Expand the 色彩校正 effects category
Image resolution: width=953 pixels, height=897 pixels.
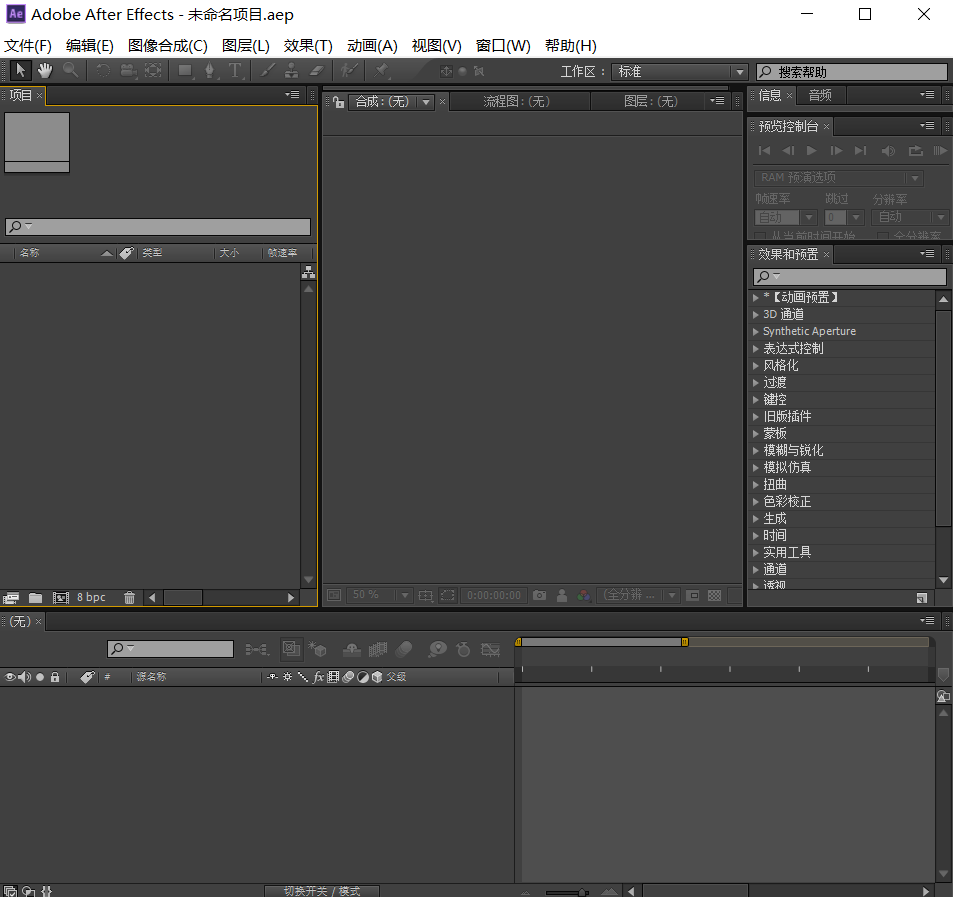(x=755, y=501)
